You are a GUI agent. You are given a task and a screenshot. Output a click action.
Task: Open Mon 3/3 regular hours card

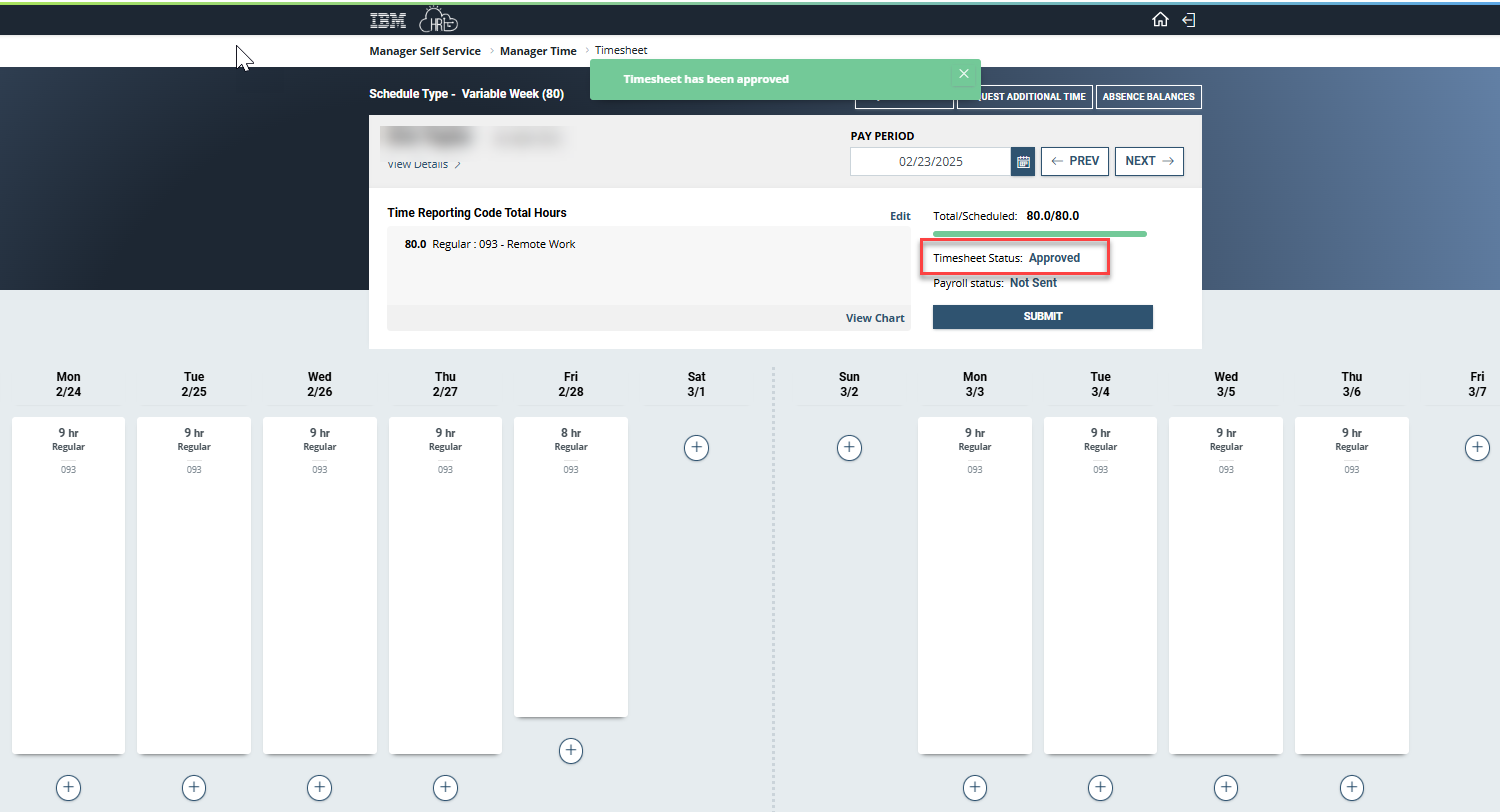click(975, 585)
